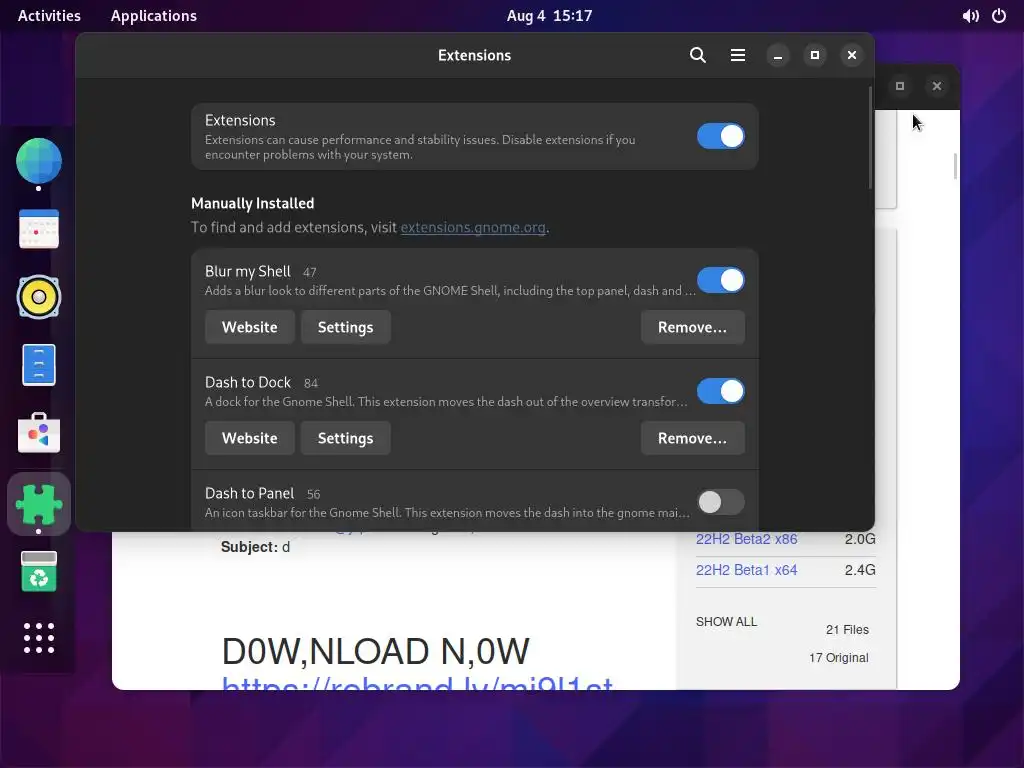Image resolution: width=1024 pixels, height=768 pixels.
Task: Open Dash to Dock settings
Action: coord(345,438)
